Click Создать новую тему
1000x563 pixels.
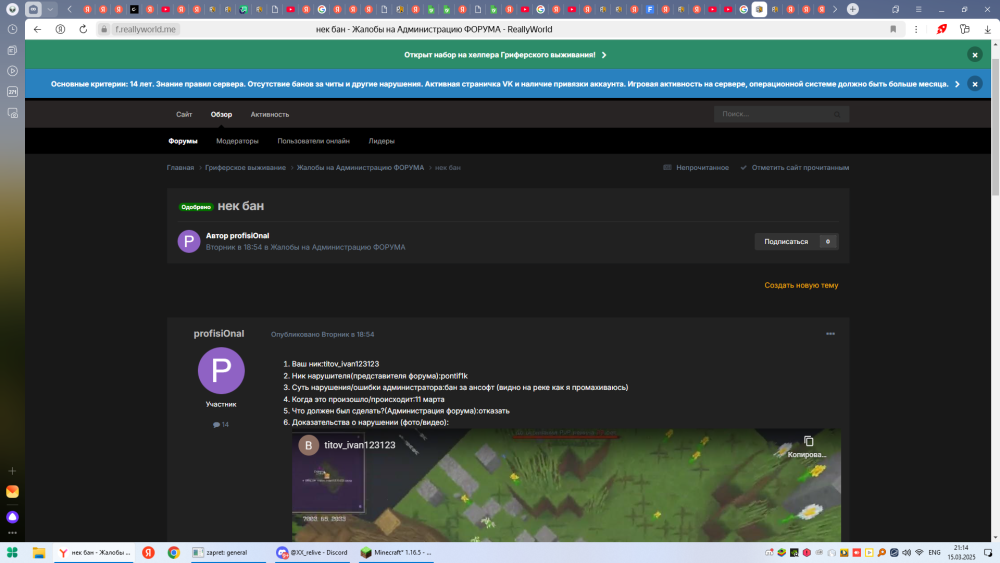(801, 286)
